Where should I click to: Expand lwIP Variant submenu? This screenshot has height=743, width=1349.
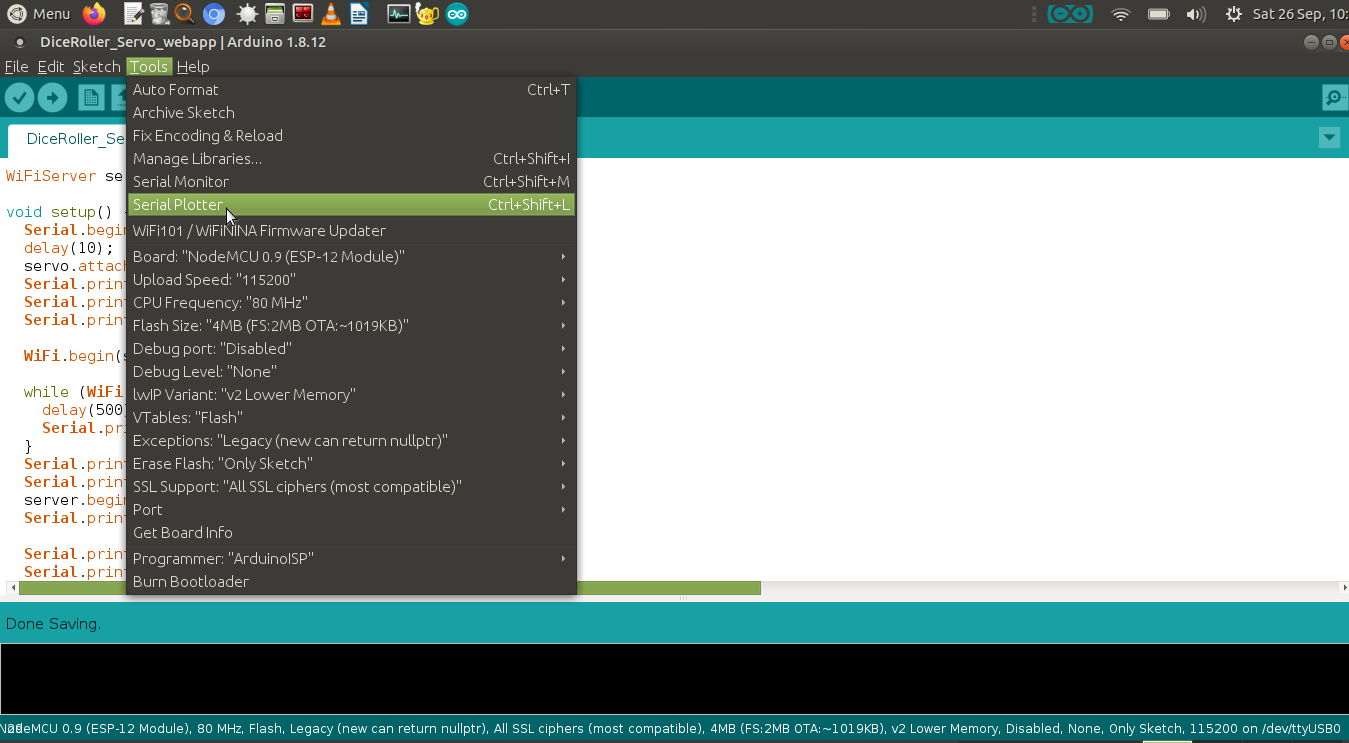352,395
